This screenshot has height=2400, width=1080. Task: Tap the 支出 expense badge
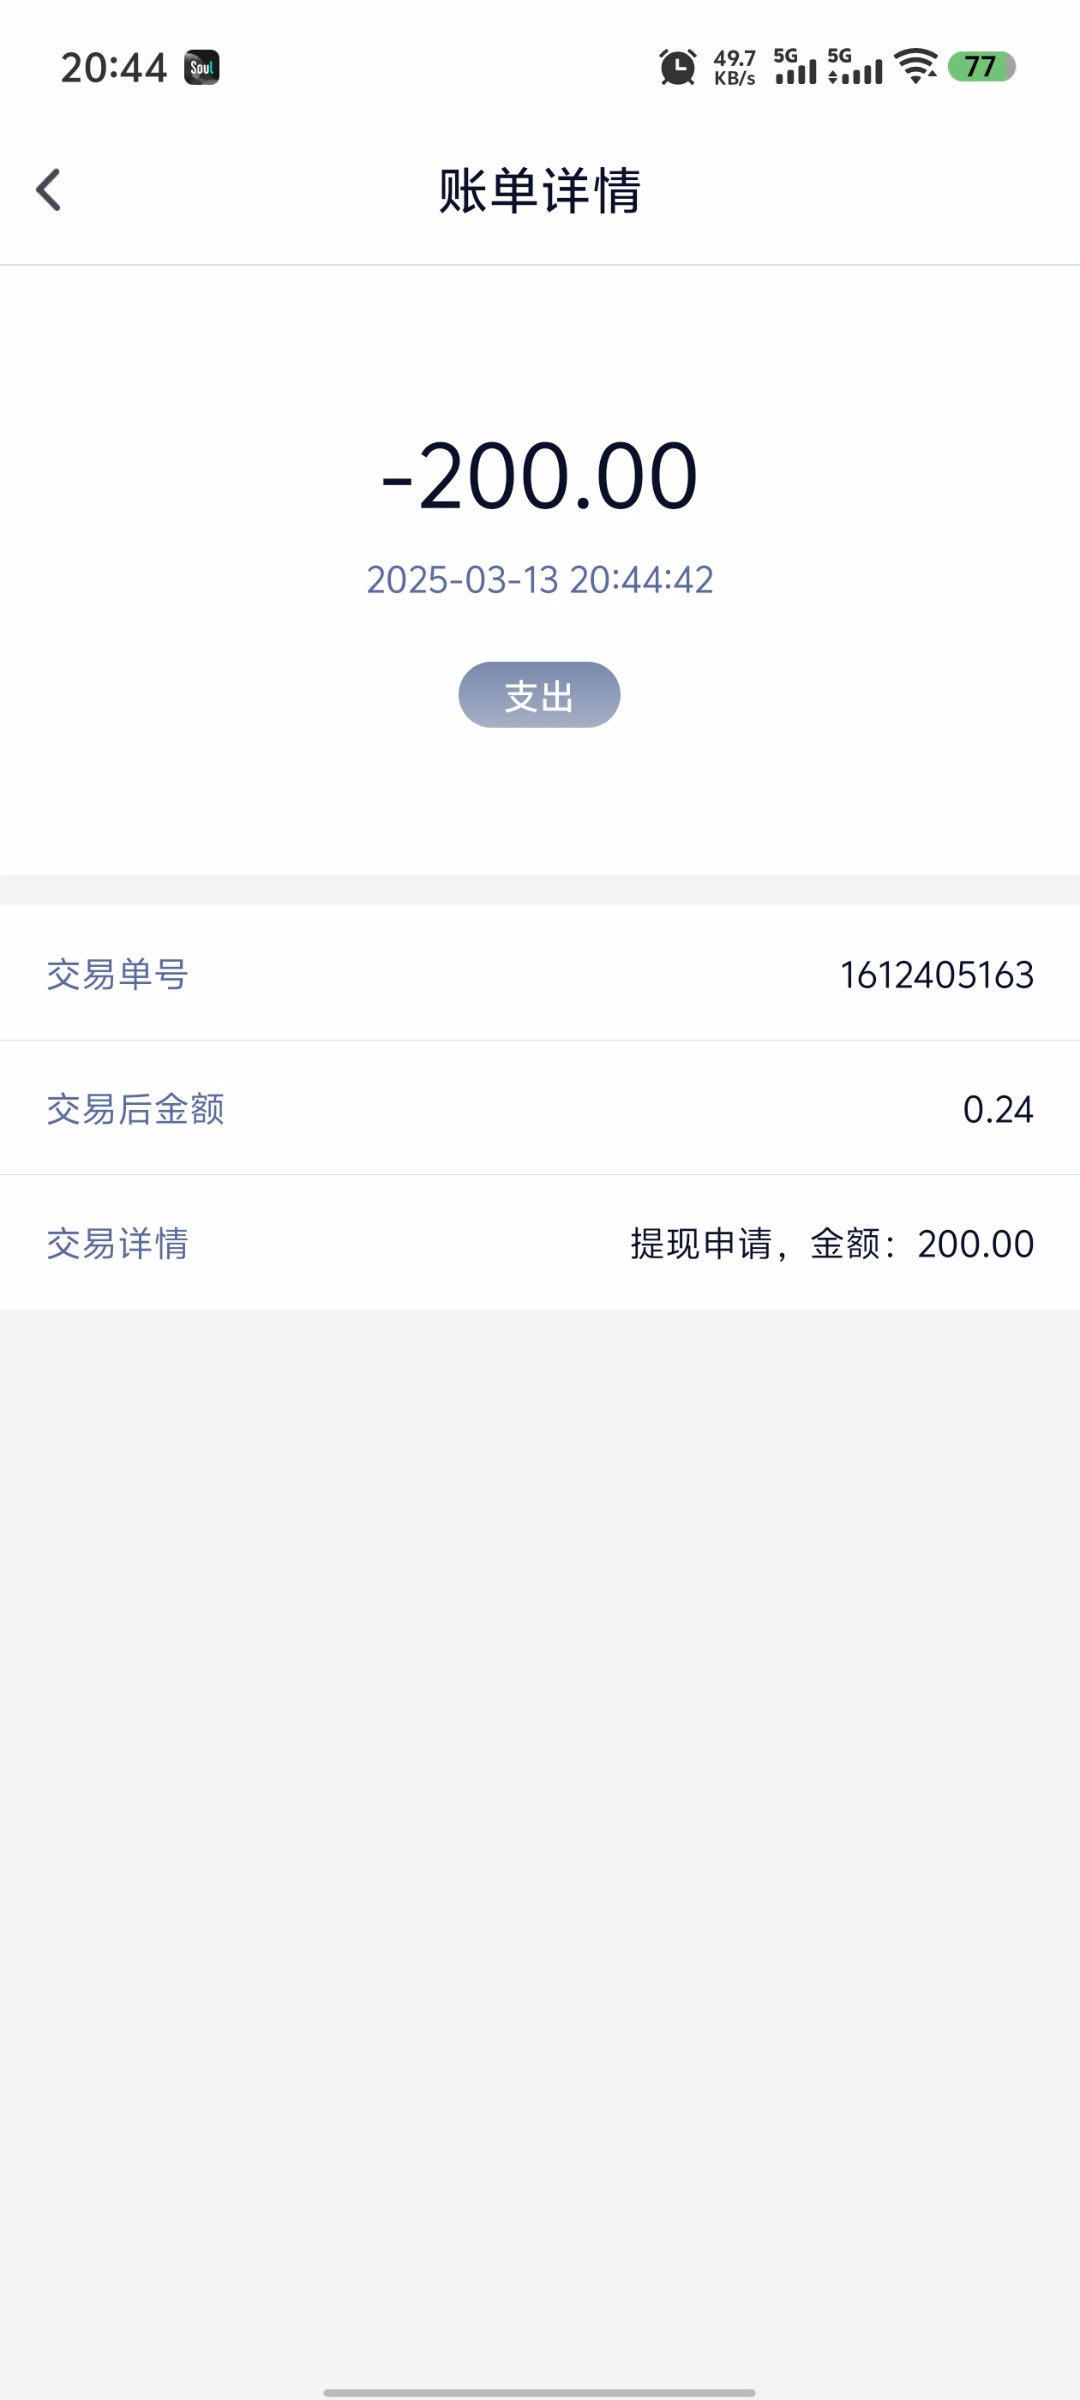click(x=539, y=695)
